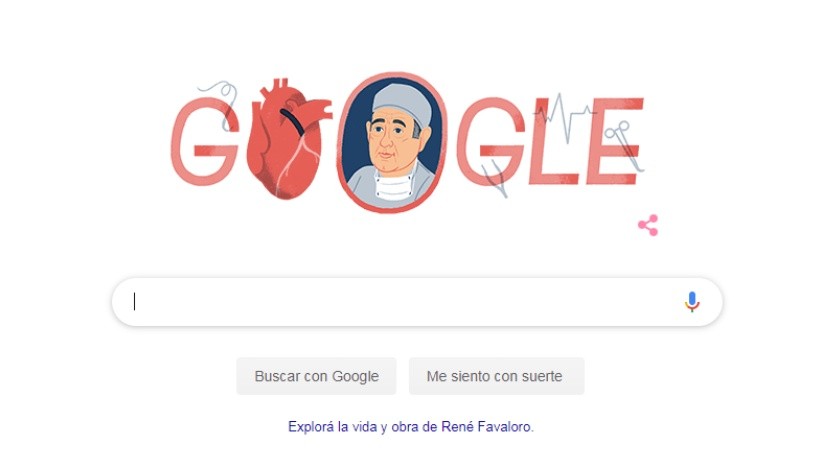Screen dimensions: 820x462
Task: Click the first letter G of the doodle
Action: (205, 141)
